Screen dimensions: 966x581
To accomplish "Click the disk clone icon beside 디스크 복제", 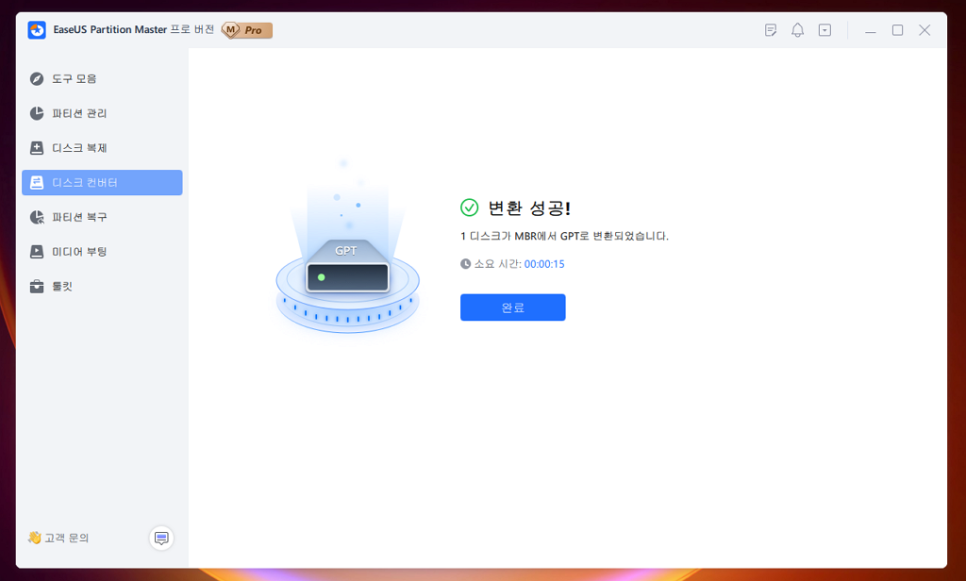I will coord(37,148).
